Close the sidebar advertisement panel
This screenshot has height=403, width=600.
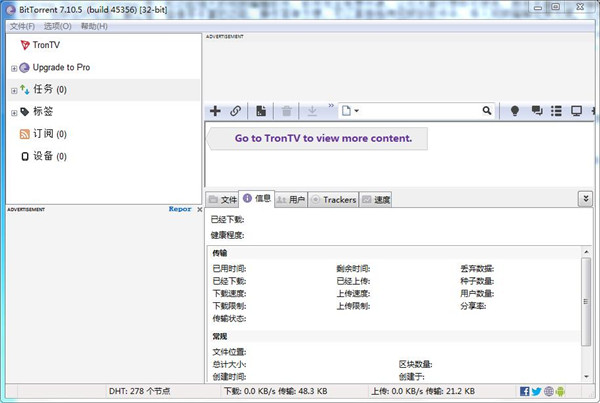199,209
